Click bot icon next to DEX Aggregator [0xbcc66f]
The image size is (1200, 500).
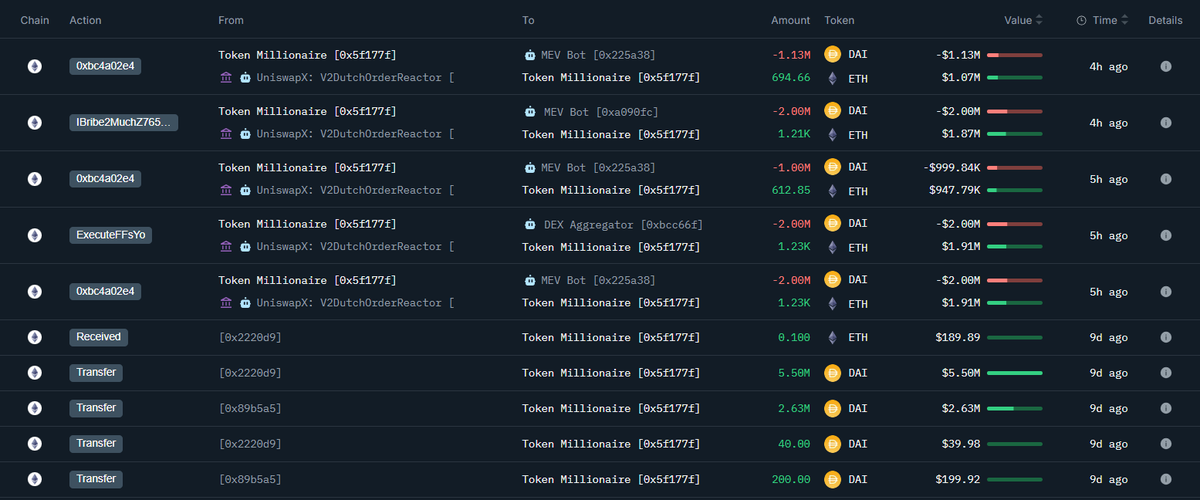tap(529, 224)
